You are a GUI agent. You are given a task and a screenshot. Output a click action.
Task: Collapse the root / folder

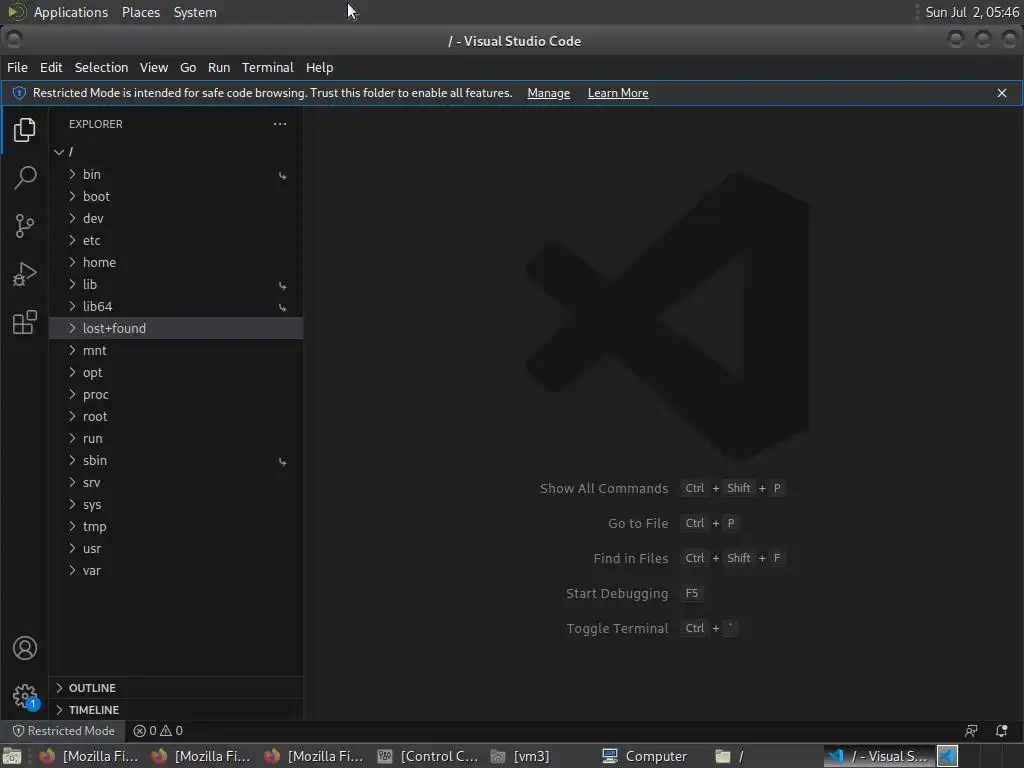click(x=59, y=152)
